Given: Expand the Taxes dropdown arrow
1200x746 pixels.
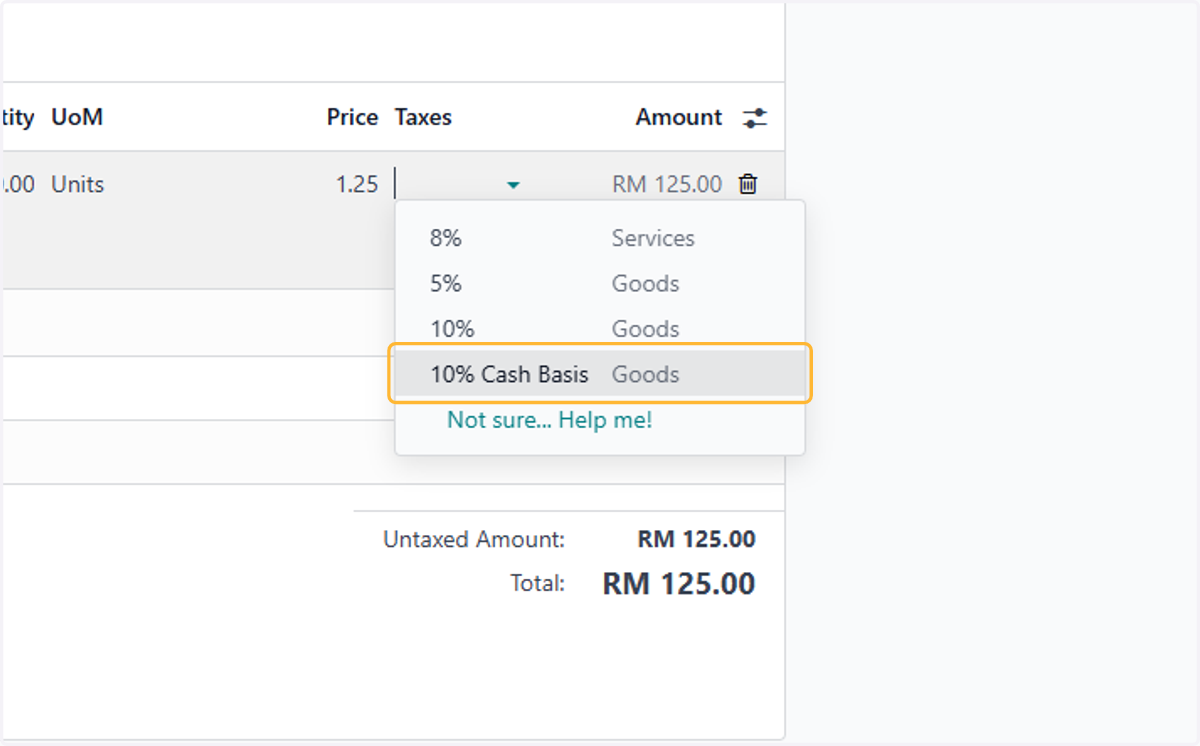Looking at the screenshot, I should tap(513, 185).
